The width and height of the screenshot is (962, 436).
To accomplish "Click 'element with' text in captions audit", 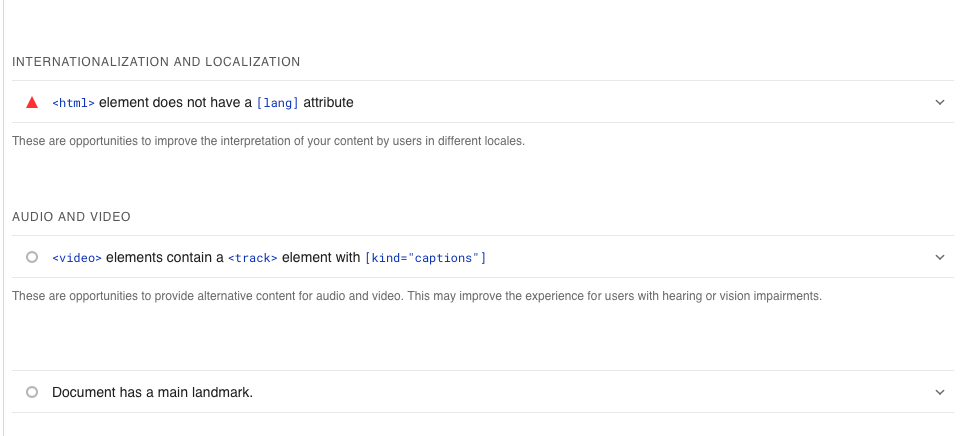I will tap(321, 258).
